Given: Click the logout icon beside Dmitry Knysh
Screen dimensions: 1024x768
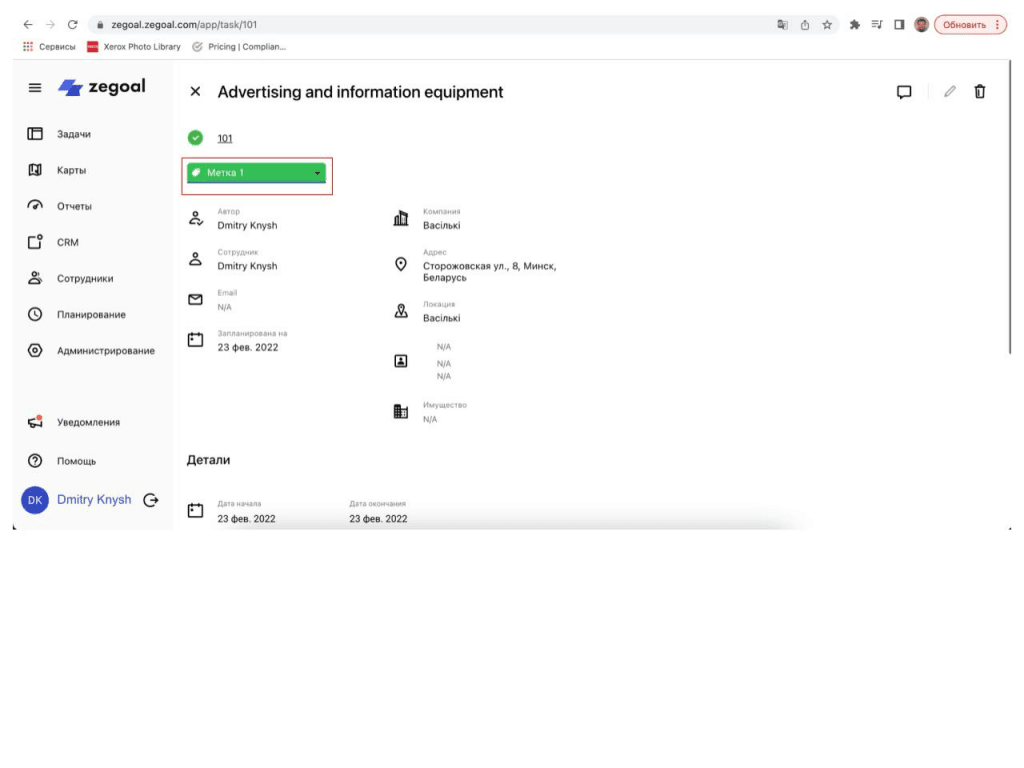Looking at the screenshot, I should pyautogui.click(x=151, y=500).
